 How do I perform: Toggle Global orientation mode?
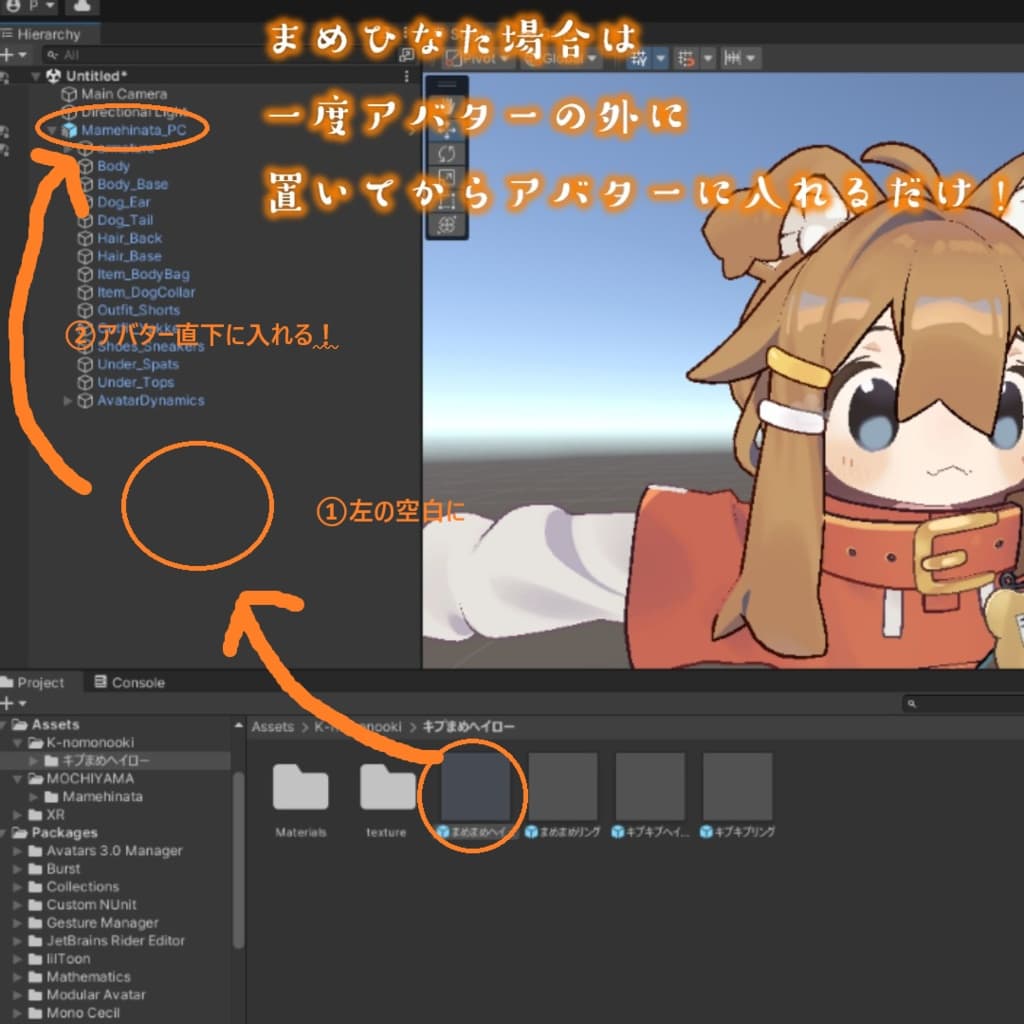560,59
